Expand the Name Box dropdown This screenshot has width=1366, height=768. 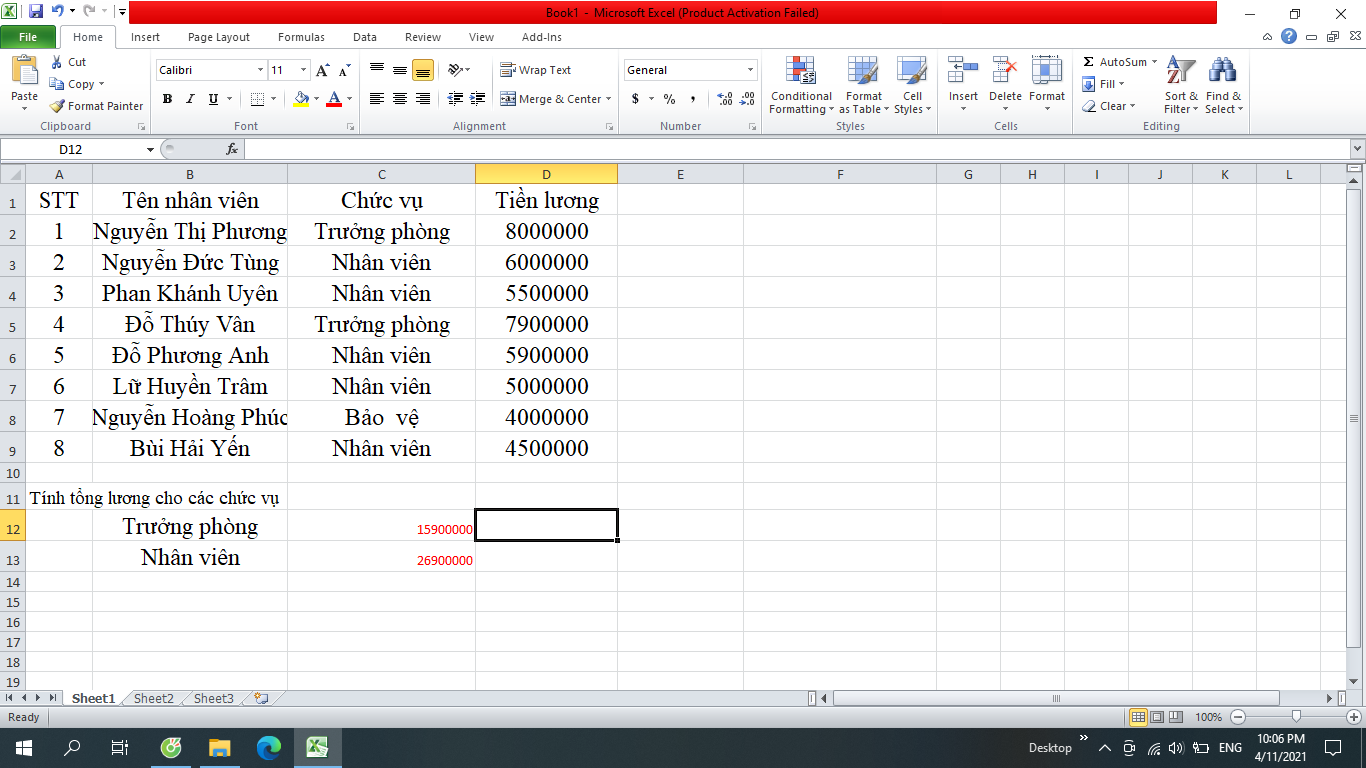click(151, 149)
